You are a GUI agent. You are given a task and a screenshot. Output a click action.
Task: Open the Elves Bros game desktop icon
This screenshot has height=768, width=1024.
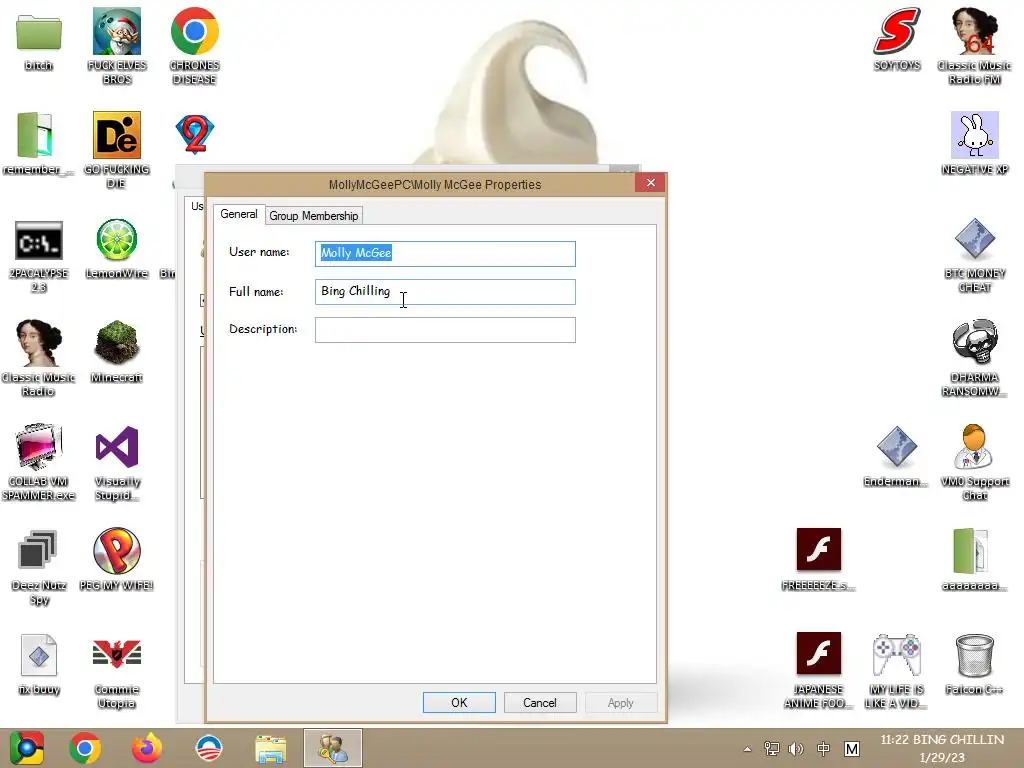pos(117,31)
